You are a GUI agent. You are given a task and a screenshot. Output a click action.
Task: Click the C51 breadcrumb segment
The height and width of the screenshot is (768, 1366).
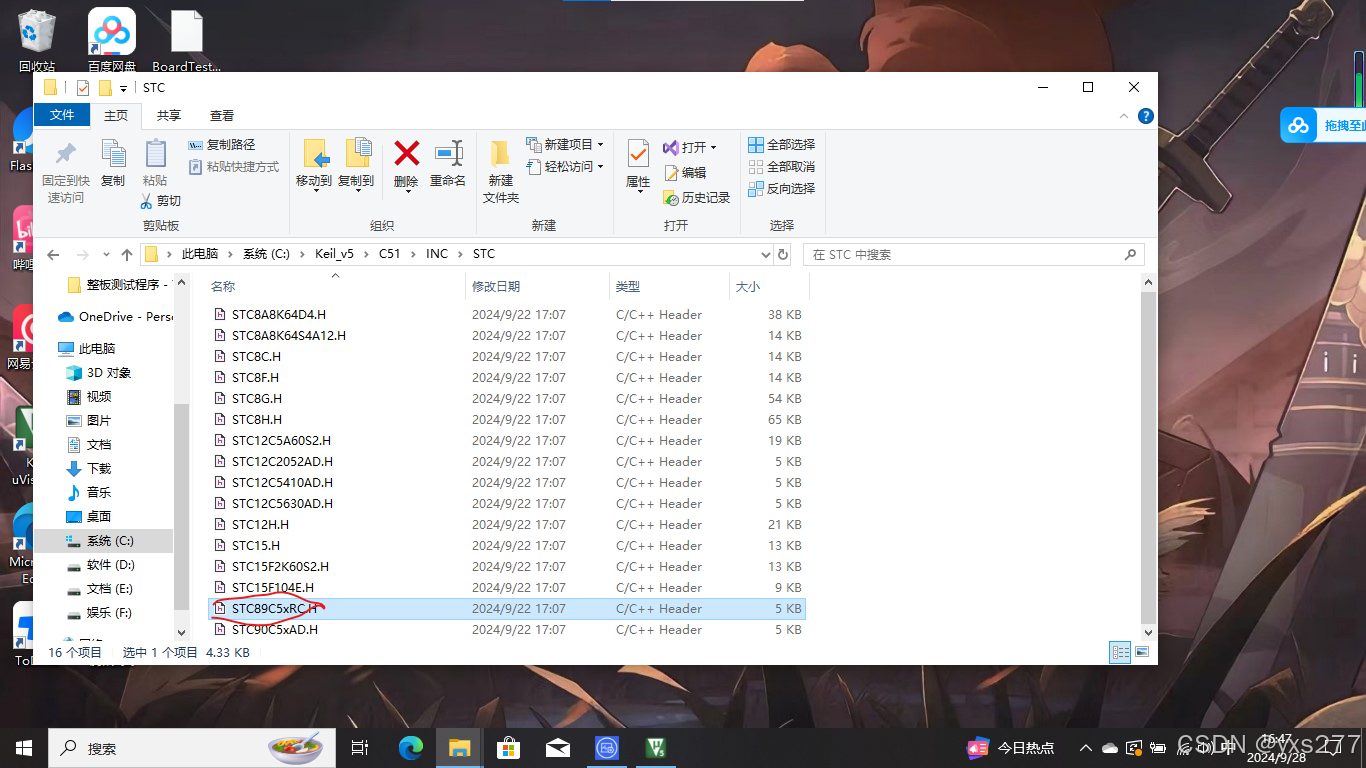click(389, 254)
